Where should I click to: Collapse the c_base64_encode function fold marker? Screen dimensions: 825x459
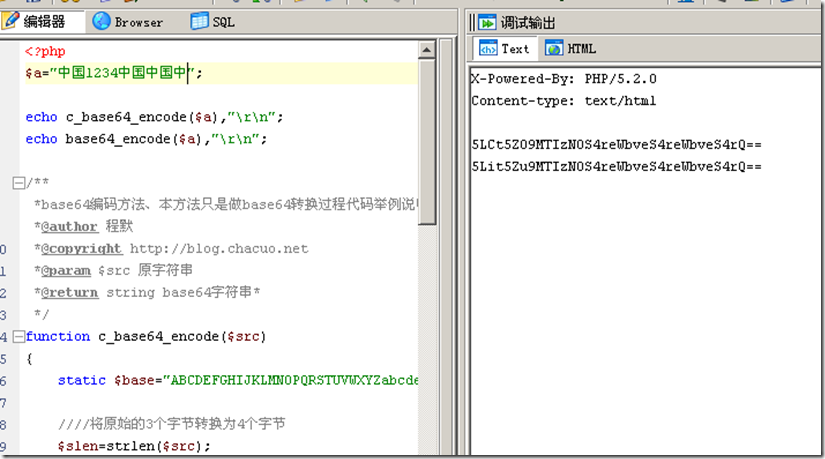pos(17,337)
